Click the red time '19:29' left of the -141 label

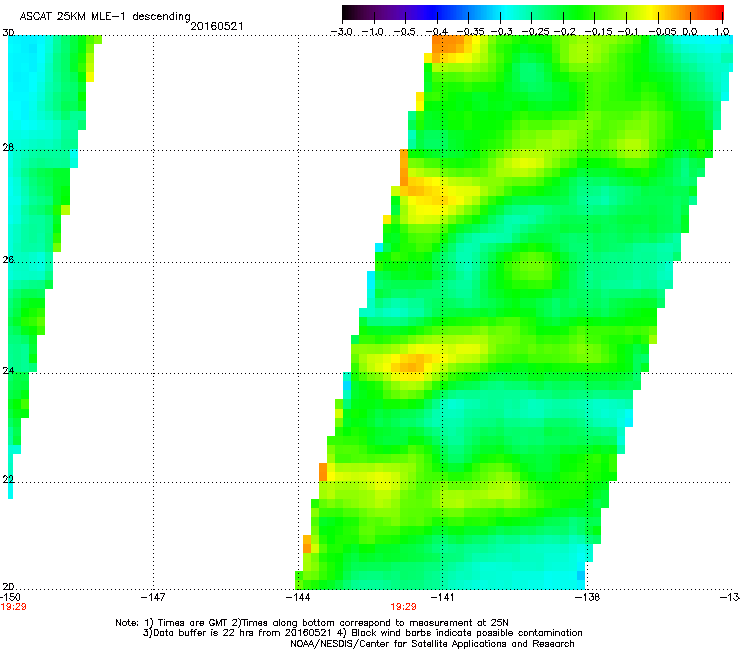(404, 607)
